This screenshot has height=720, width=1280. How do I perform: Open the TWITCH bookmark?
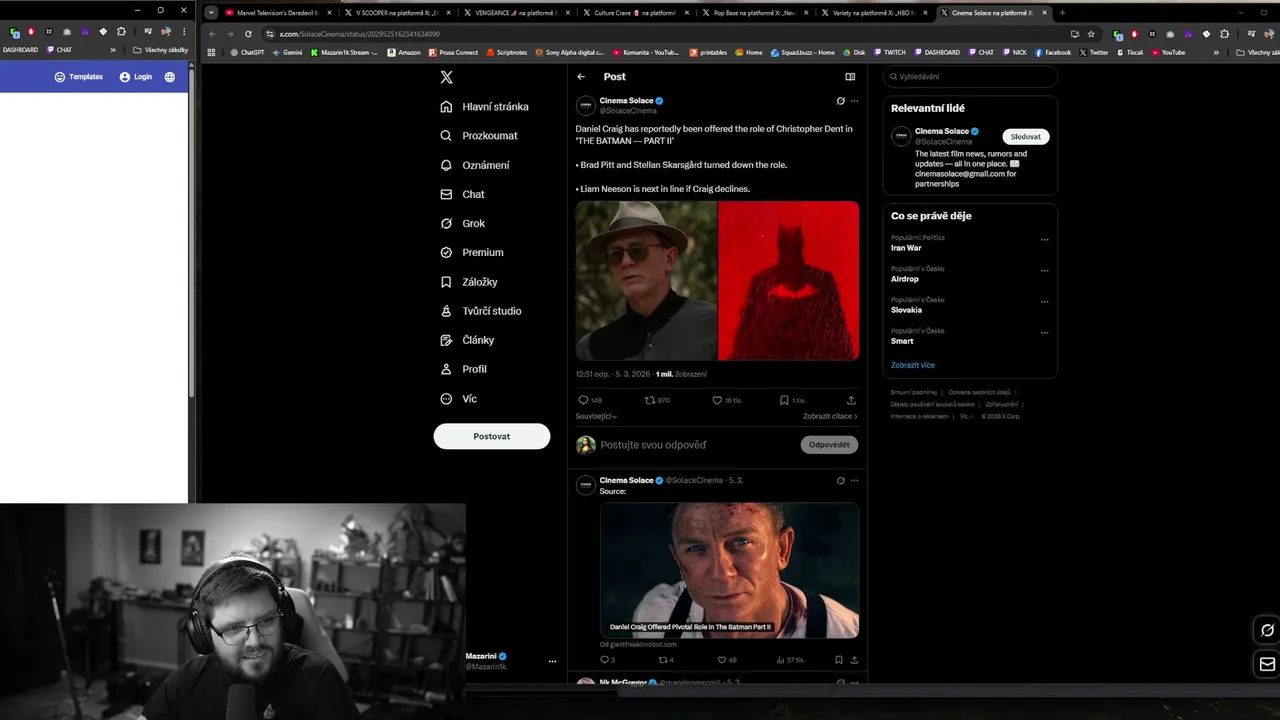[x=889, y=52]
